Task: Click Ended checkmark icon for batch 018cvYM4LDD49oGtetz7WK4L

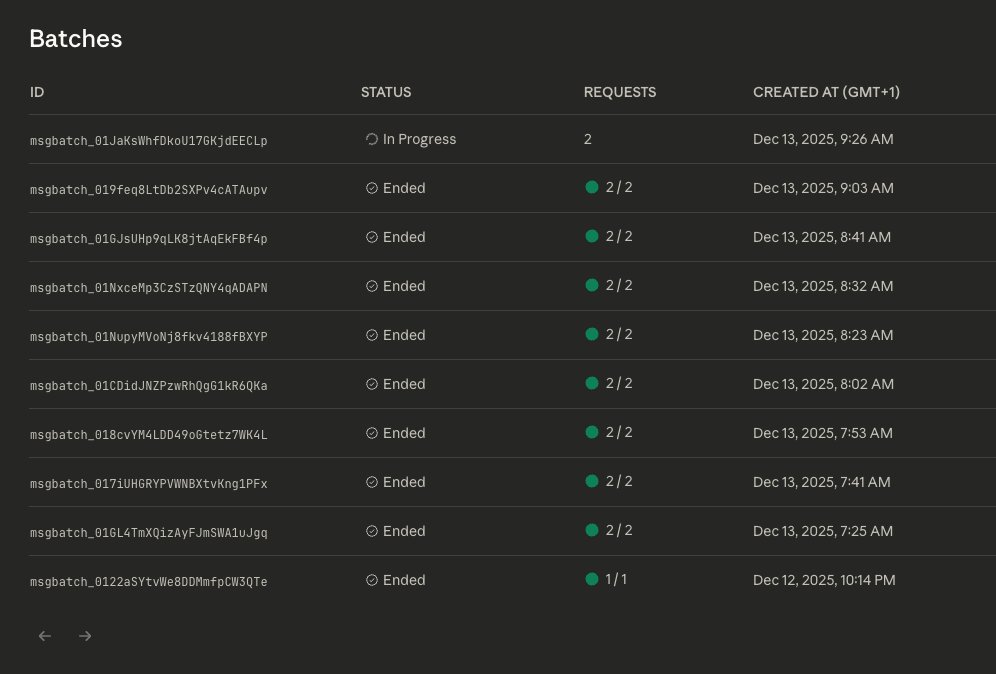Action: pos(372,433)
